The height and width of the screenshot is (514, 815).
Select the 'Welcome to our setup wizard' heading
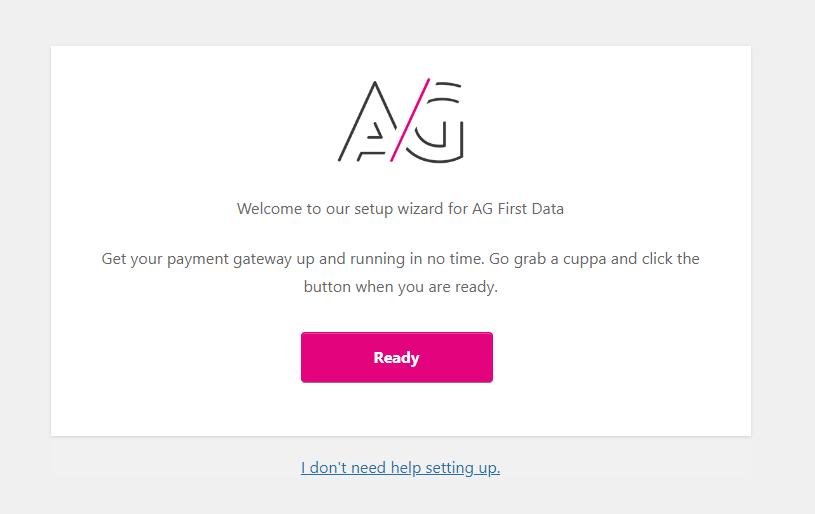(x=400, y=209)
